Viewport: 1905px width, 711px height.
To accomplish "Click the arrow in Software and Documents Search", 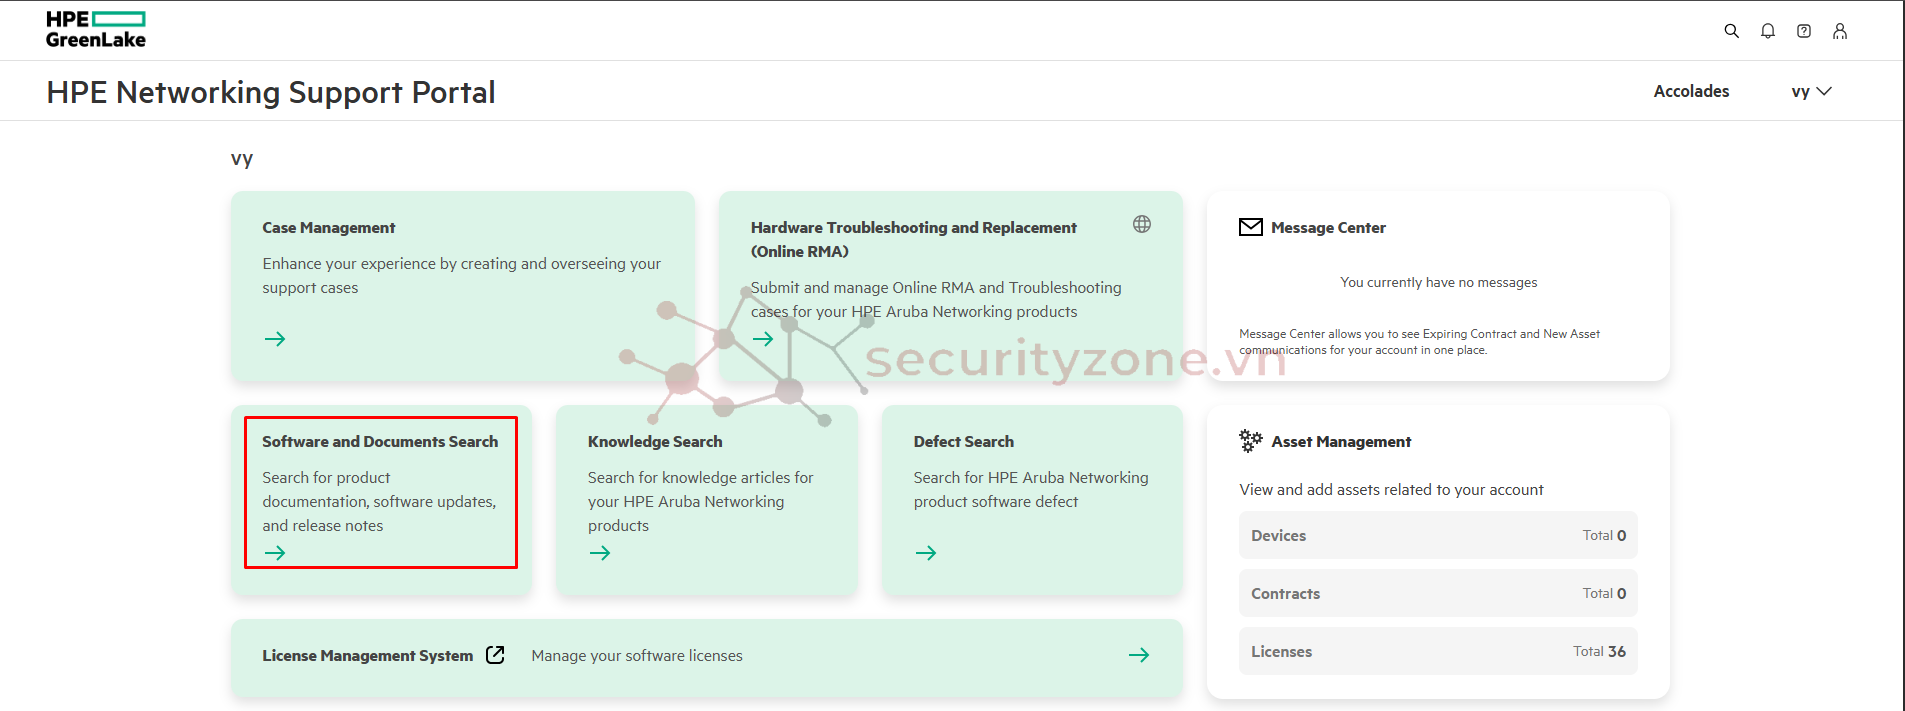I will [275, 553].
